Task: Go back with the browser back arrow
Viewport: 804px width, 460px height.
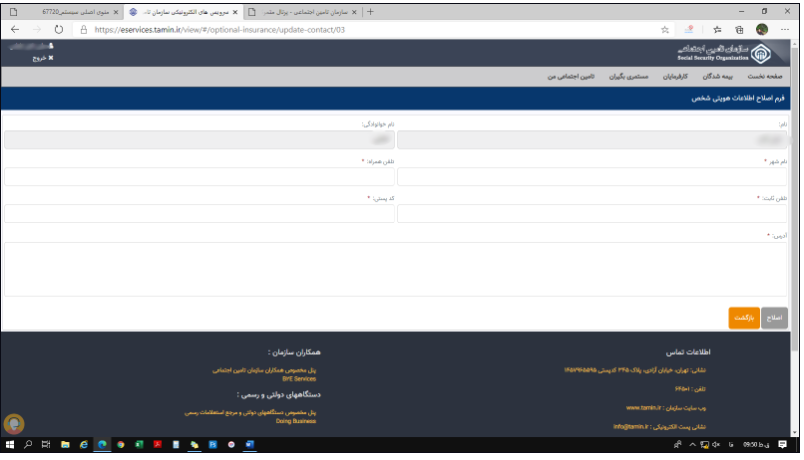Action: point(15,29)
